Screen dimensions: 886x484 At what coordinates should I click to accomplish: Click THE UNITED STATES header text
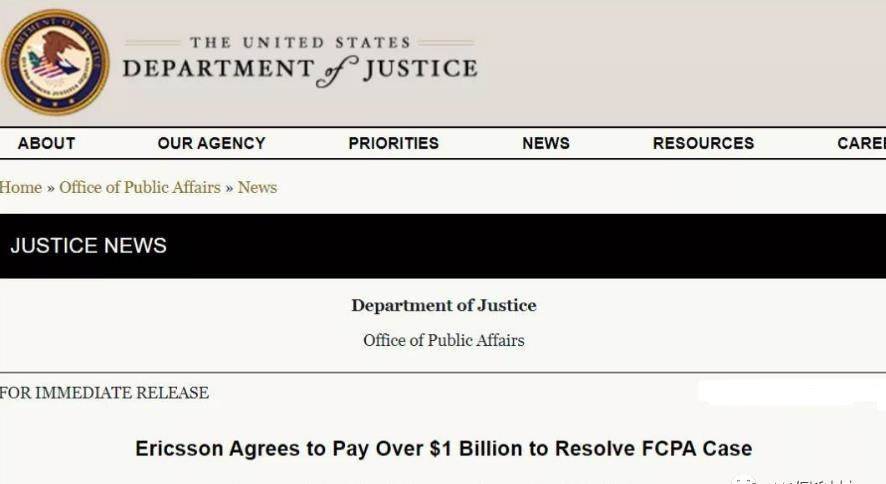pyautogui.click(x=300, y=42)
